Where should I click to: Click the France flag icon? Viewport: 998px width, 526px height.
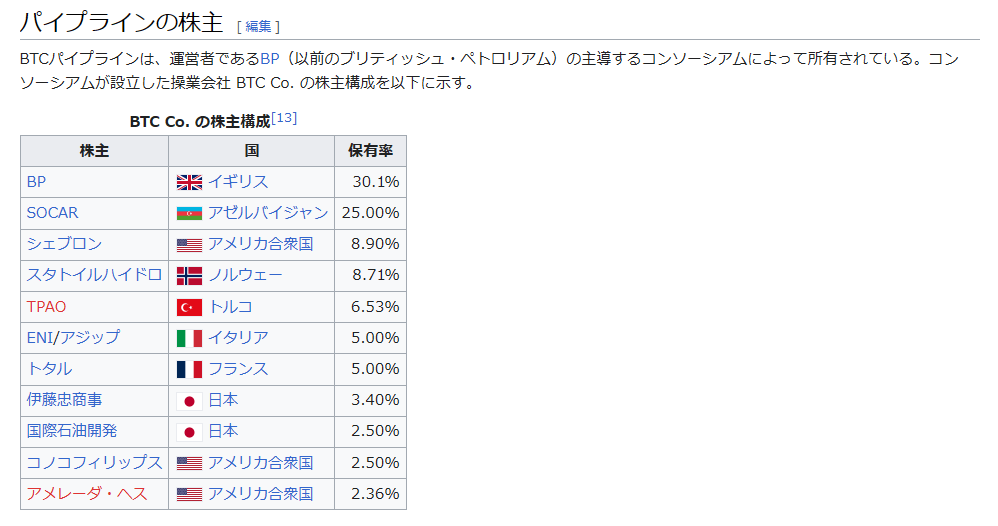tap(189, 369)
